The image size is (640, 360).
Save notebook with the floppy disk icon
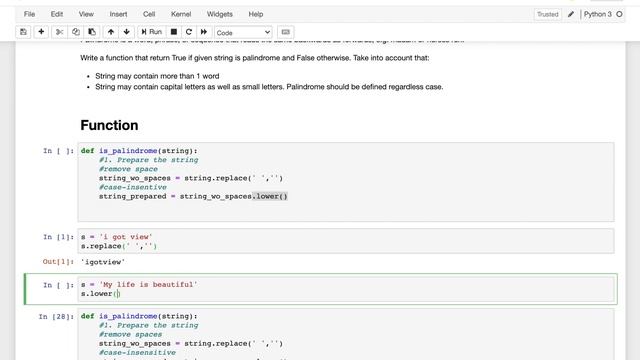23,32
